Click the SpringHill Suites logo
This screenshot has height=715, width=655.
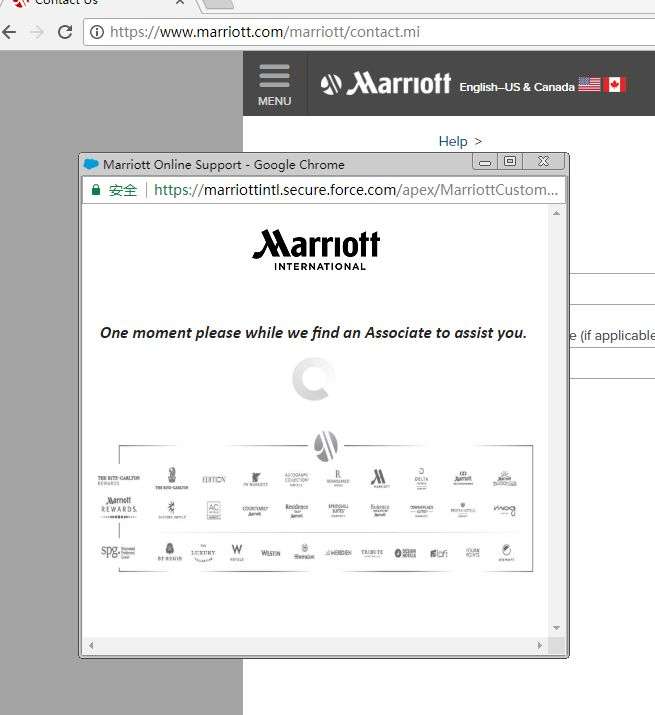click(338, 509)
